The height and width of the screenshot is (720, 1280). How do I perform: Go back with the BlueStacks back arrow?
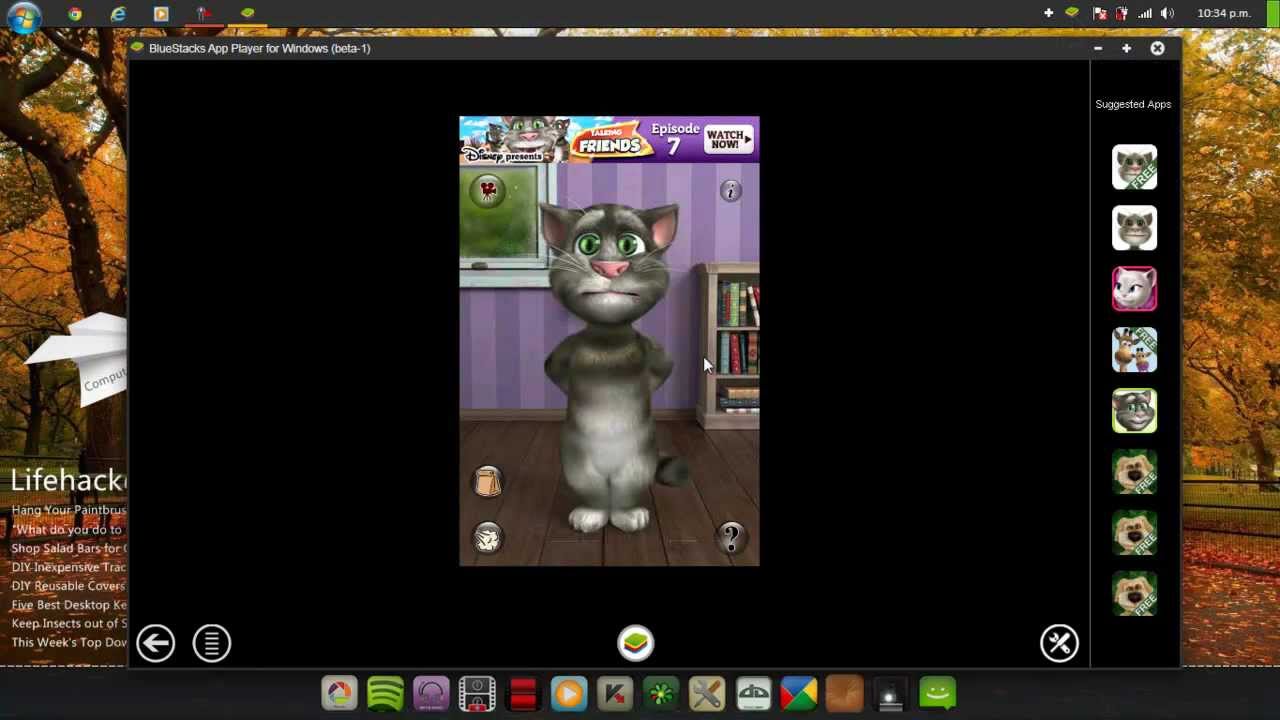click(156, 643)
